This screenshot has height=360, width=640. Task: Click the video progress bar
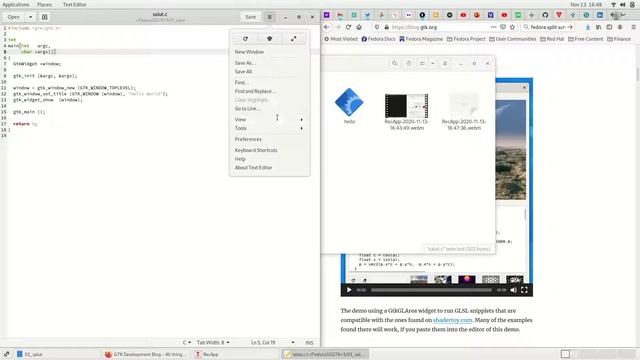(x=431, y=290)
